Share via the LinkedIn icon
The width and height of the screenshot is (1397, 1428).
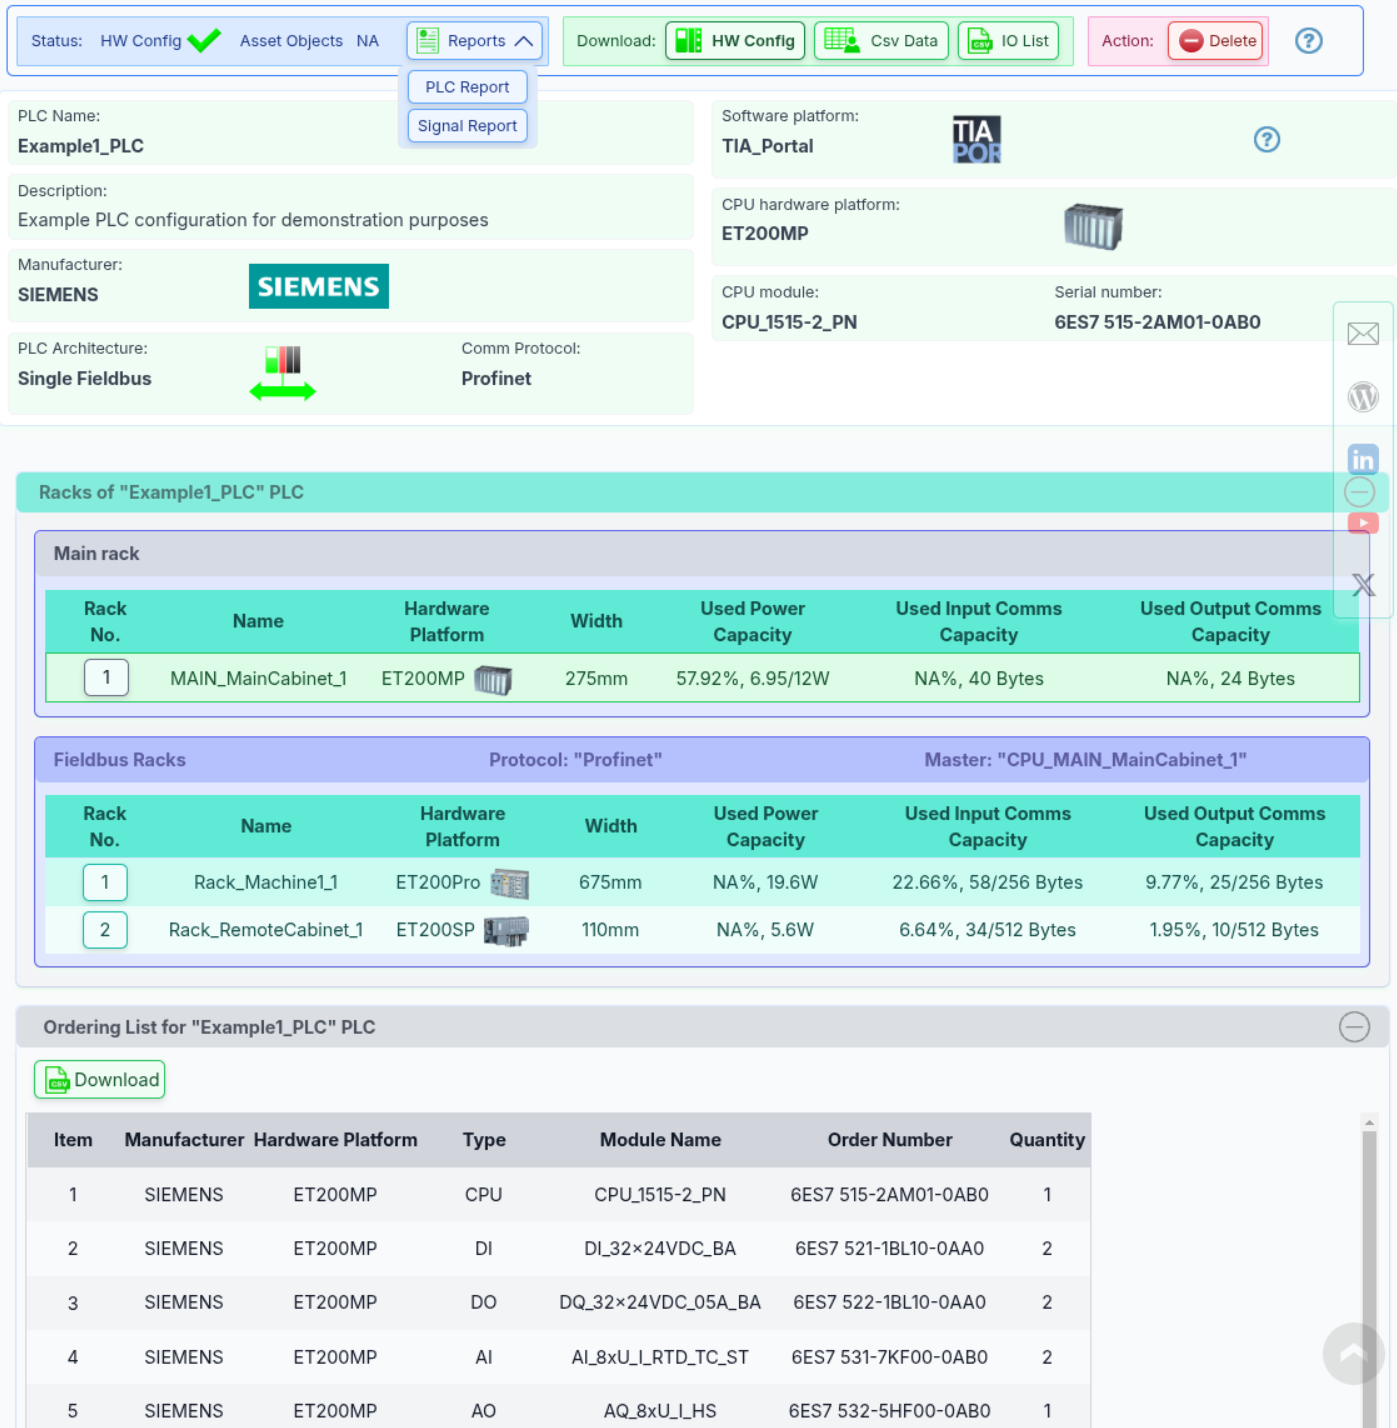1362,459
